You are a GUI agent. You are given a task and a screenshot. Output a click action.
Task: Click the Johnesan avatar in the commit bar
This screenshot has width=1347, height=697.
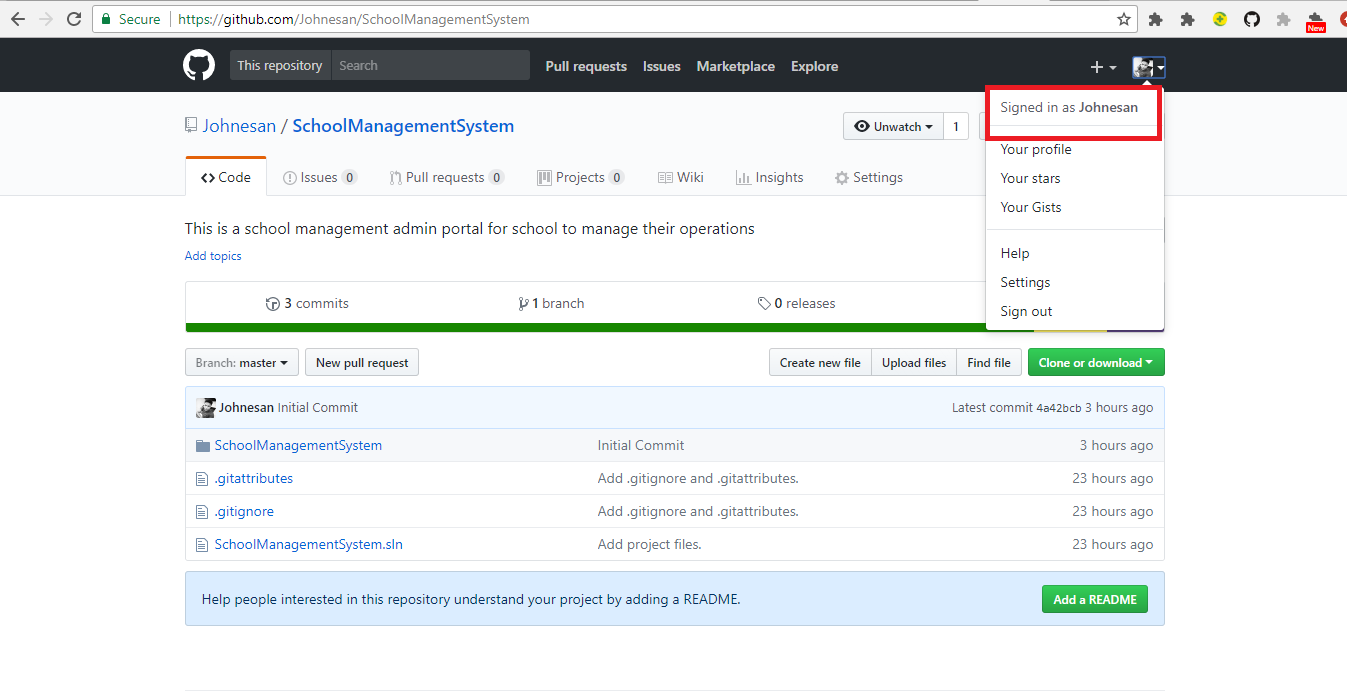[206, 408]
